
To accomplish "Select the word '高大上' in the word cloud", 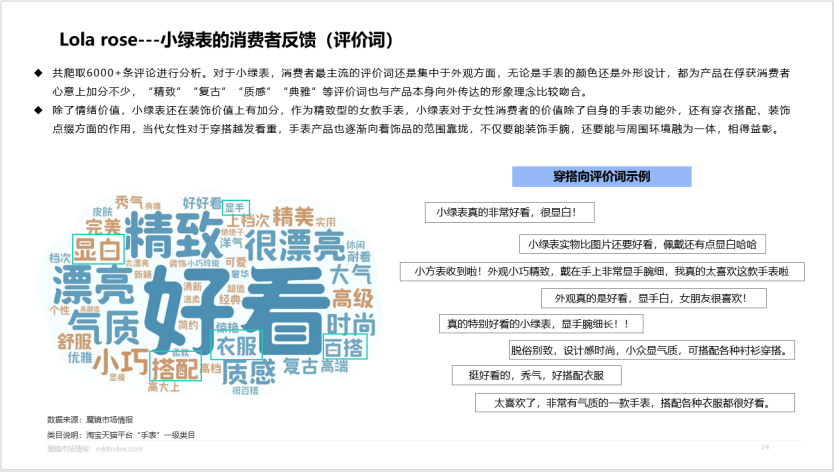I will point(164,387).
